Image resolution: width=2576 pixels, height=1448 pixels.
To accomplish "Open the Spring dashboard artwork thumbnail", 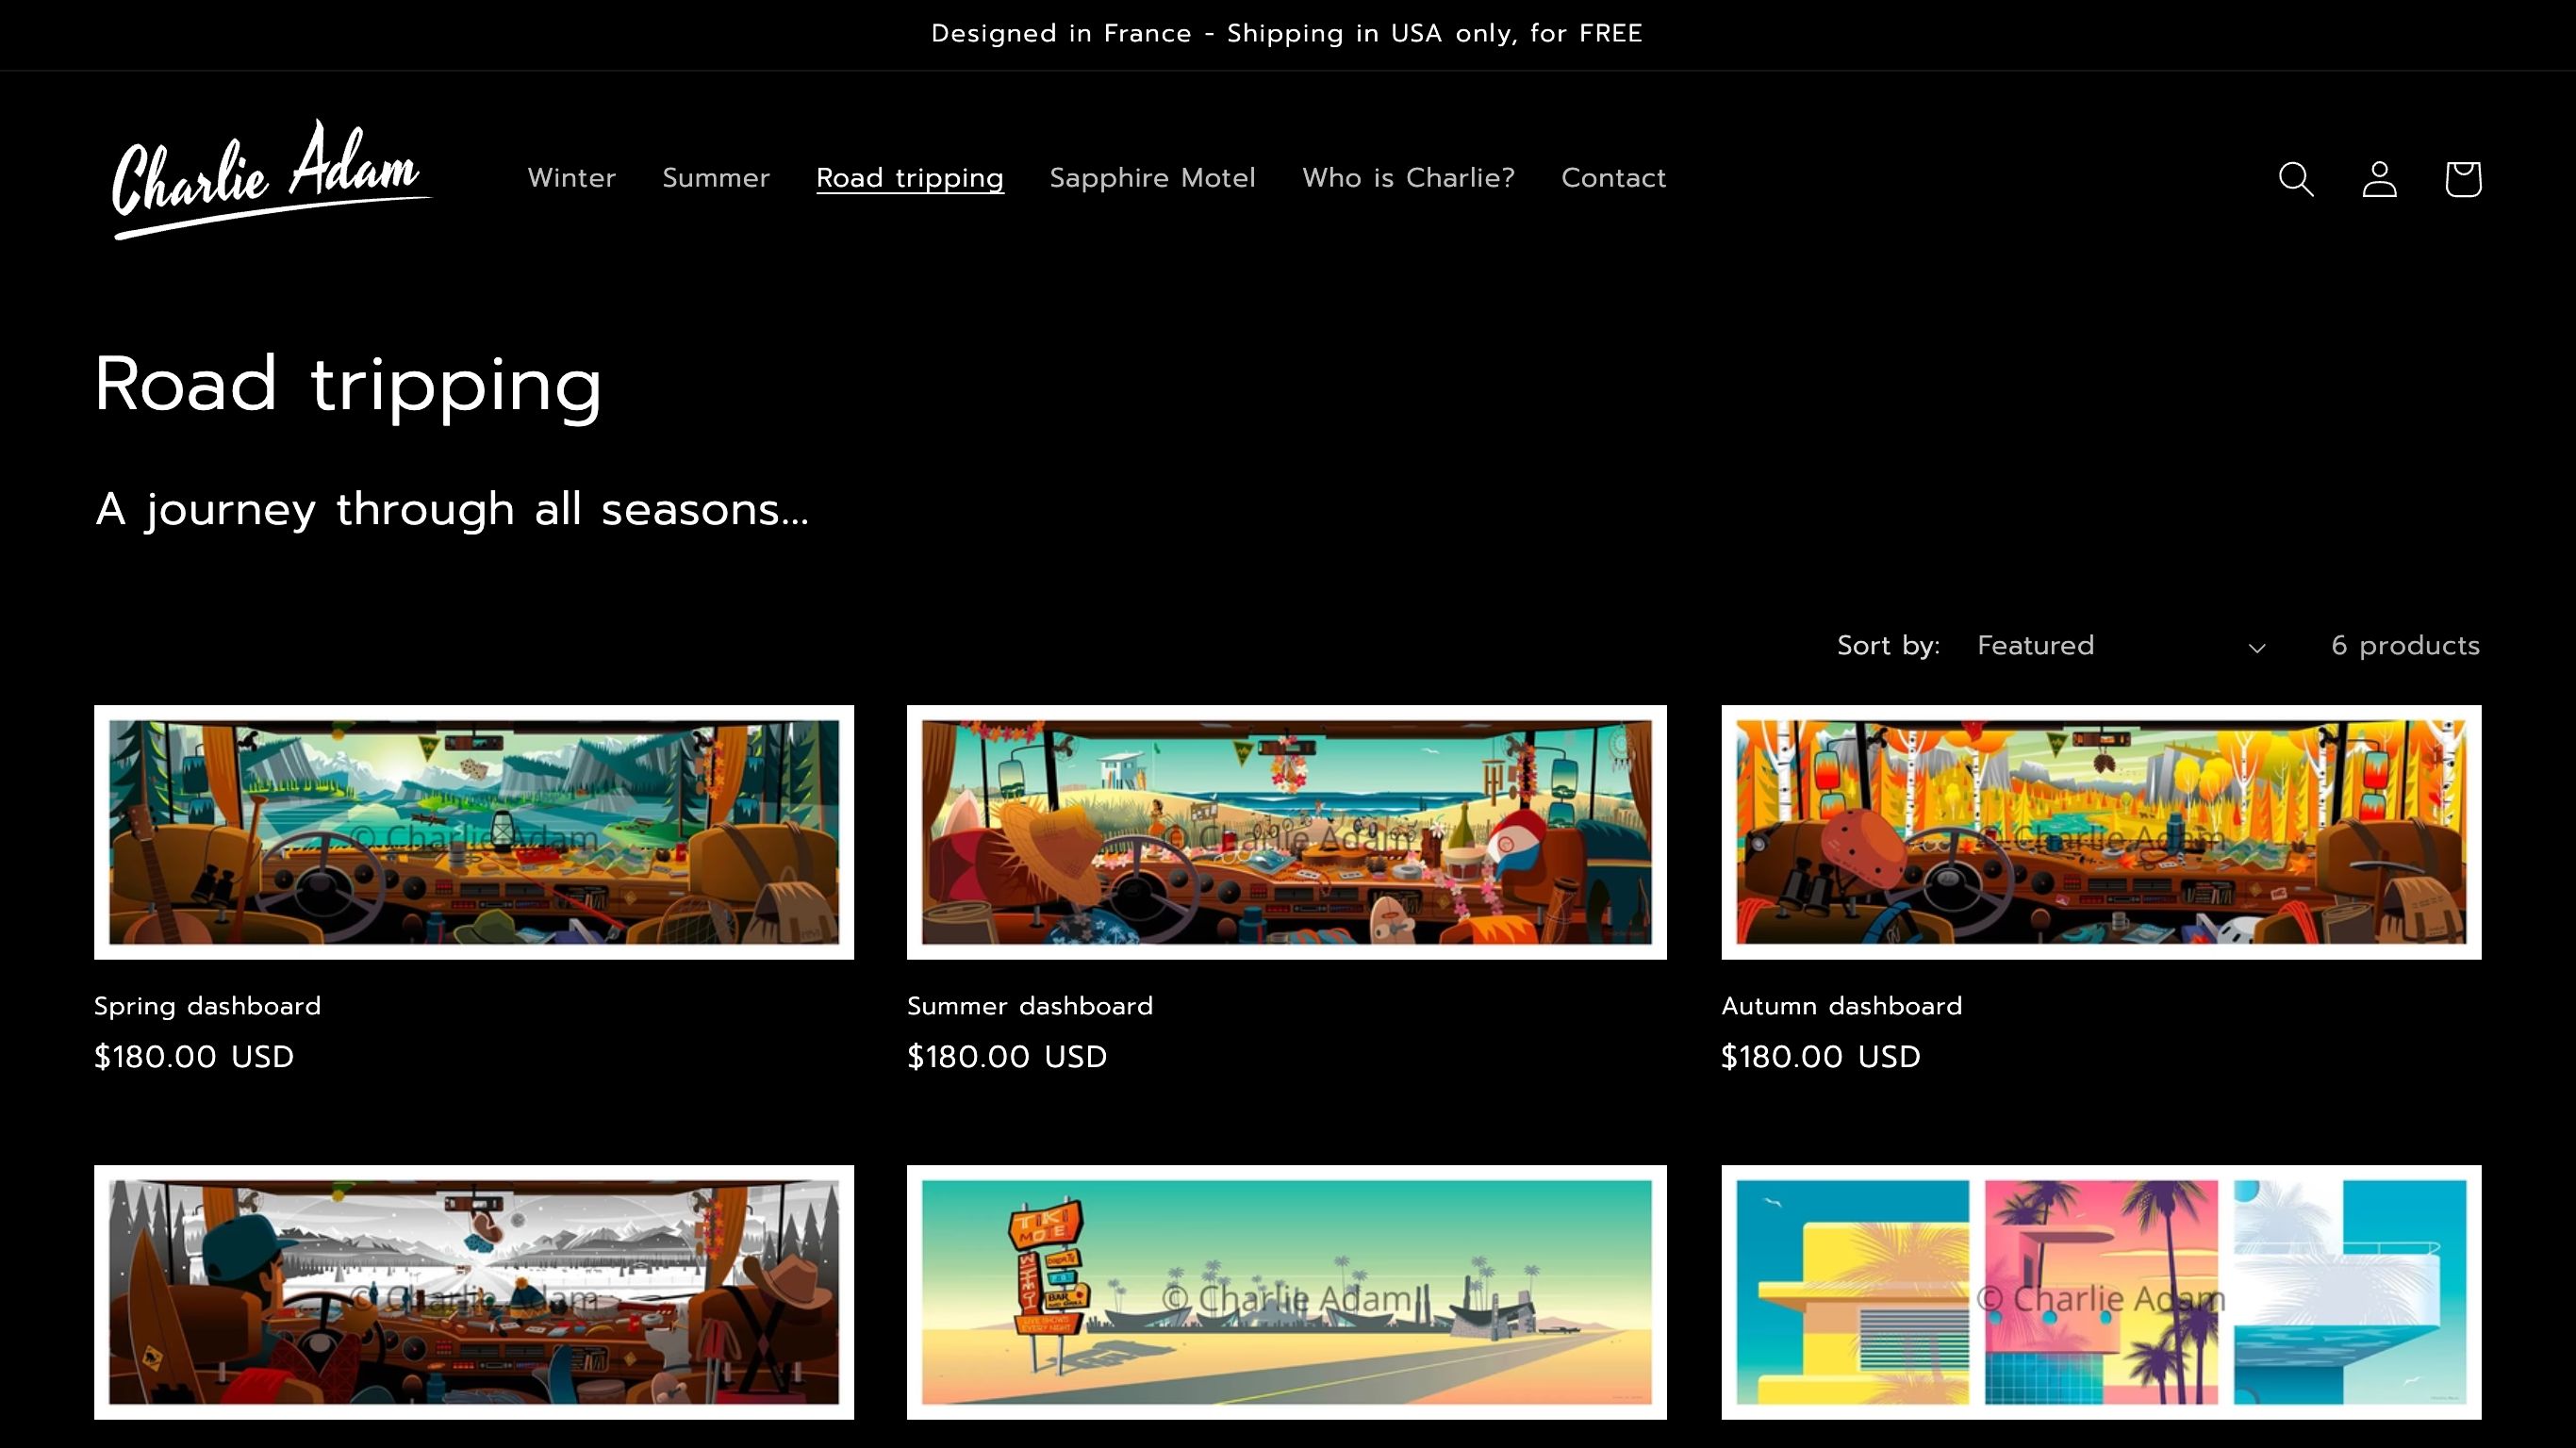I will 474,832.
